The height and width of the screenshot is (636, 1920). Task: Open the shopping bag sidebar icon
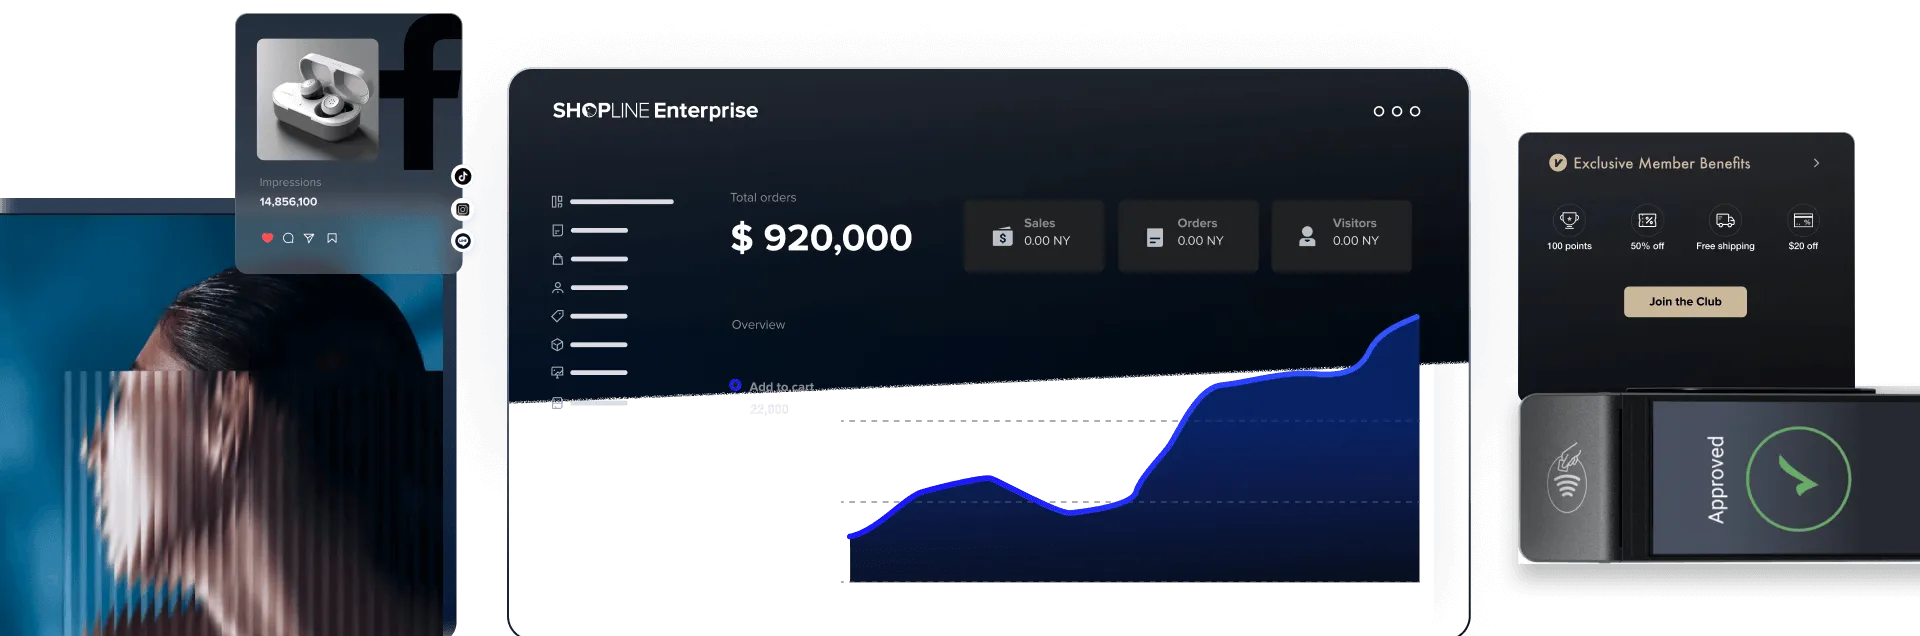tap(557, 259)
